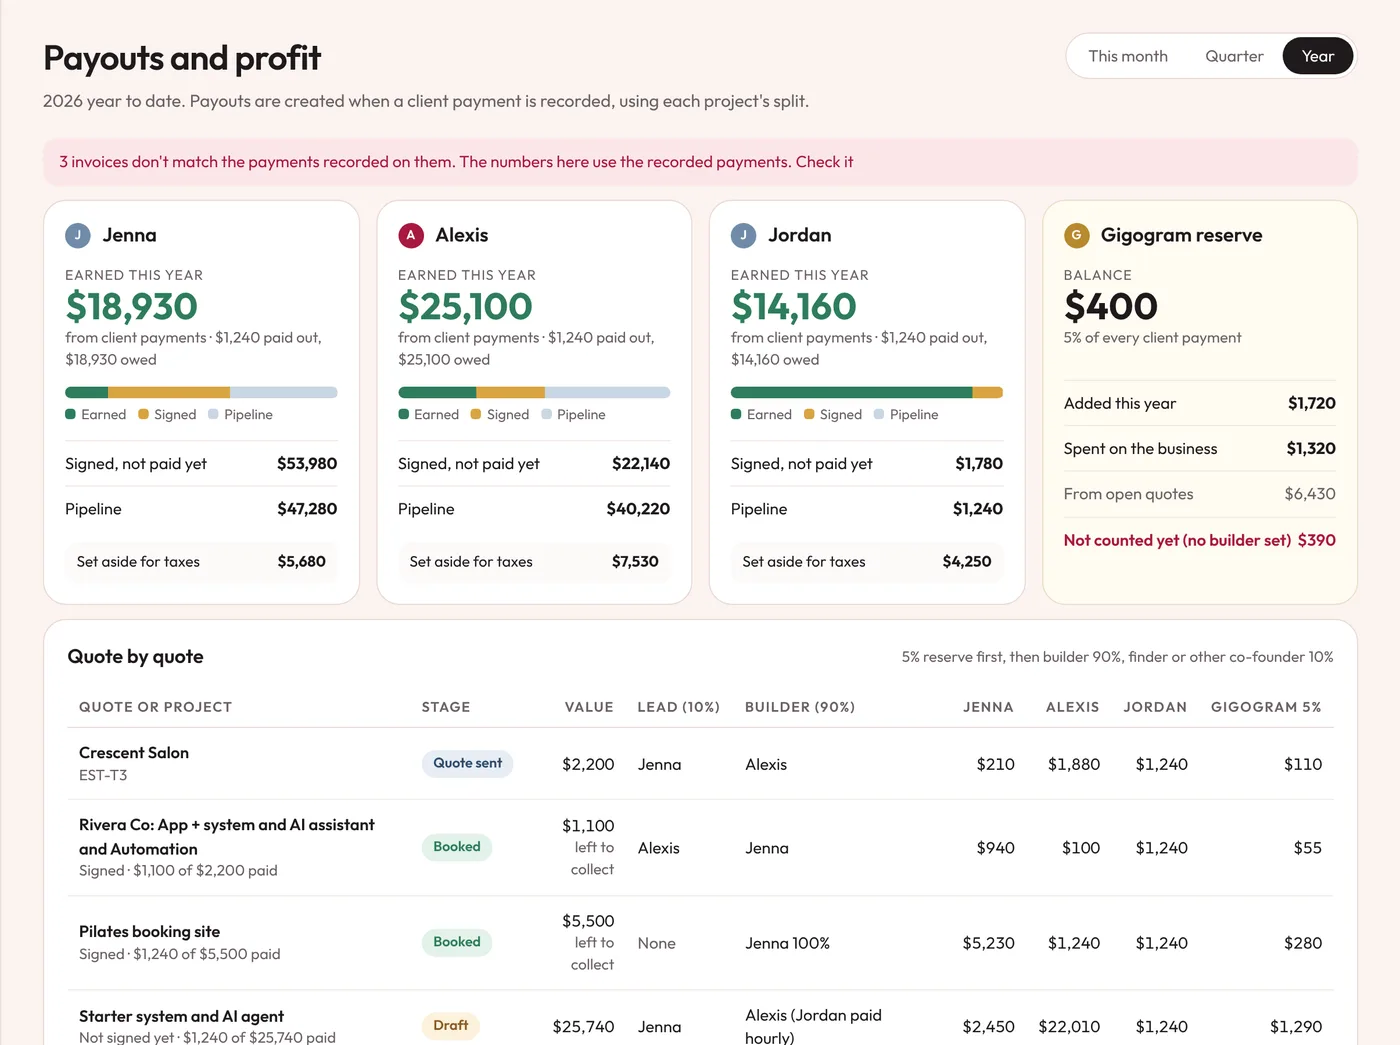Click the 'From open quotes' reserve row

click(x=1200, y=494)
